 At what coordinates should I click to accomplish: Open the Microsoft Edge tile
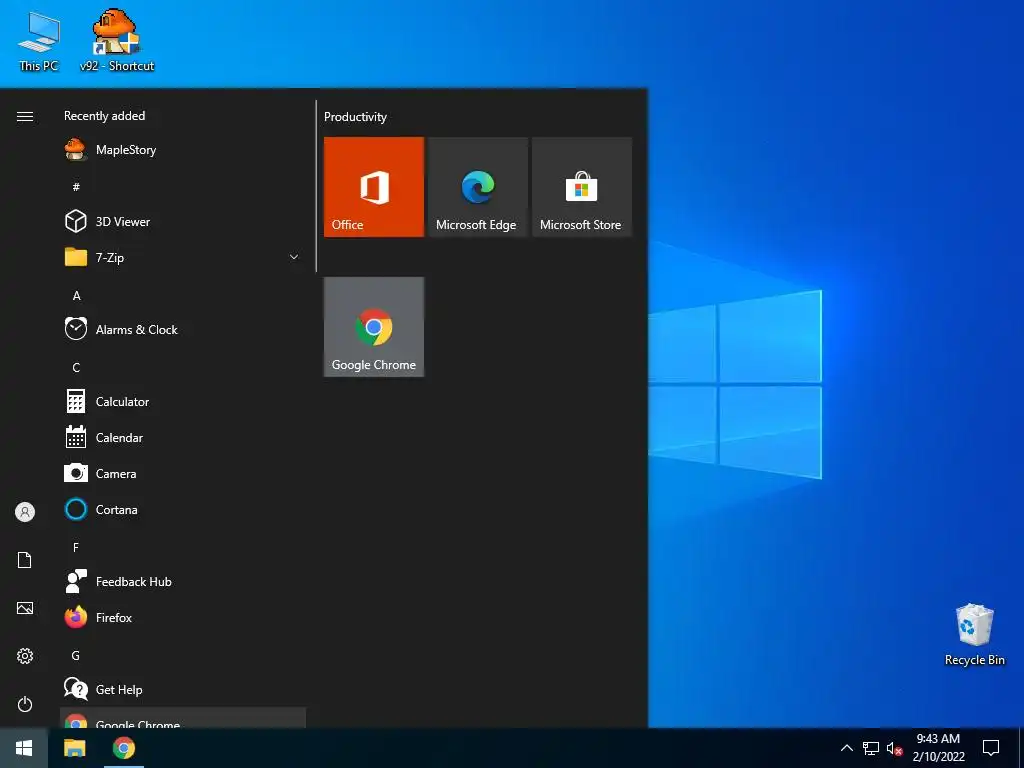point(477,187)
